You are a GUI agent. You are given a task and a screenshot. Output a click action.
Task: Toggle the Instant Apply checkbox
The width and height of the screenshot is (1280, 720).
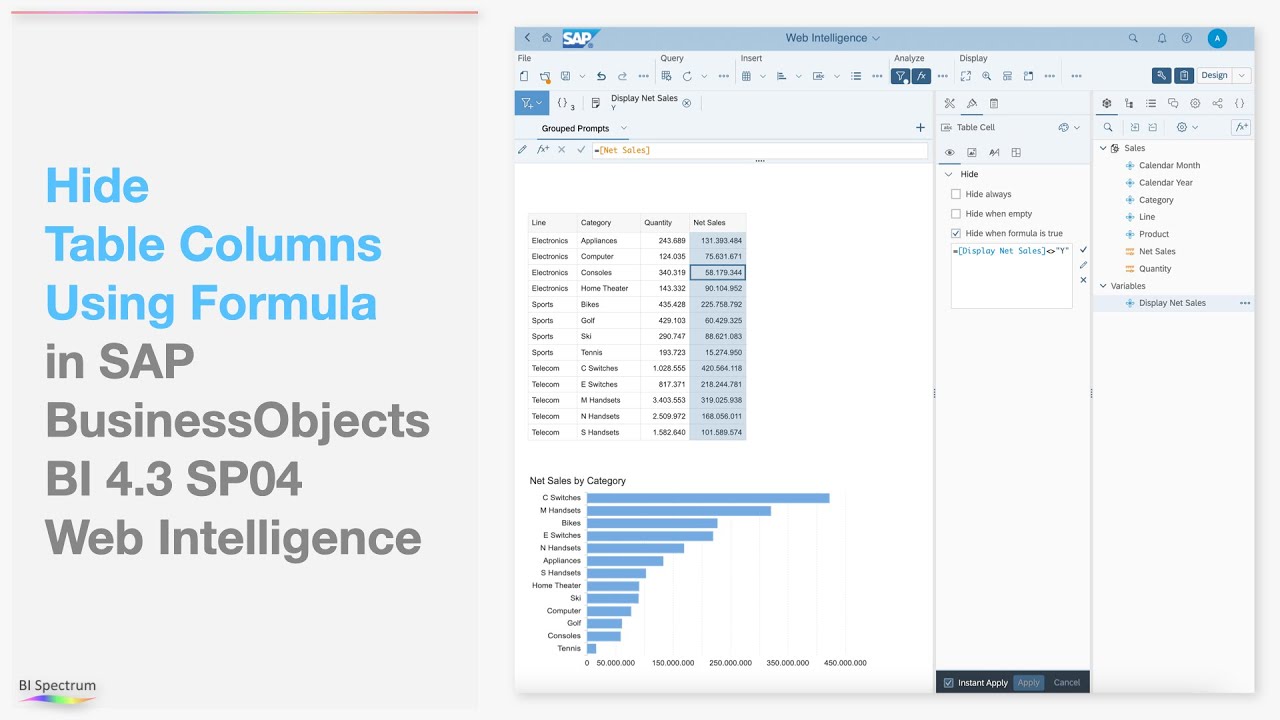(x=949, y=683)
